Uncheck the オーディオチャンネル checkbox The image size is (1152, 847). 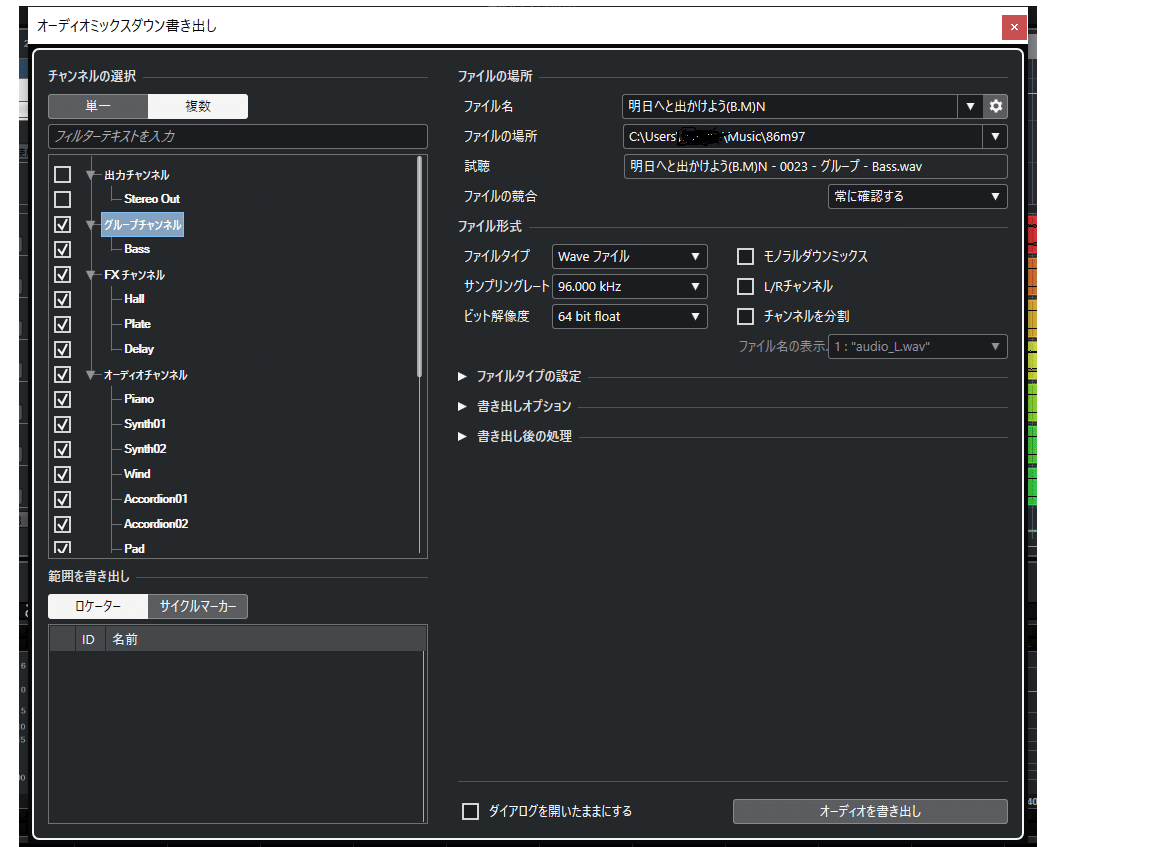click(62, 375)
